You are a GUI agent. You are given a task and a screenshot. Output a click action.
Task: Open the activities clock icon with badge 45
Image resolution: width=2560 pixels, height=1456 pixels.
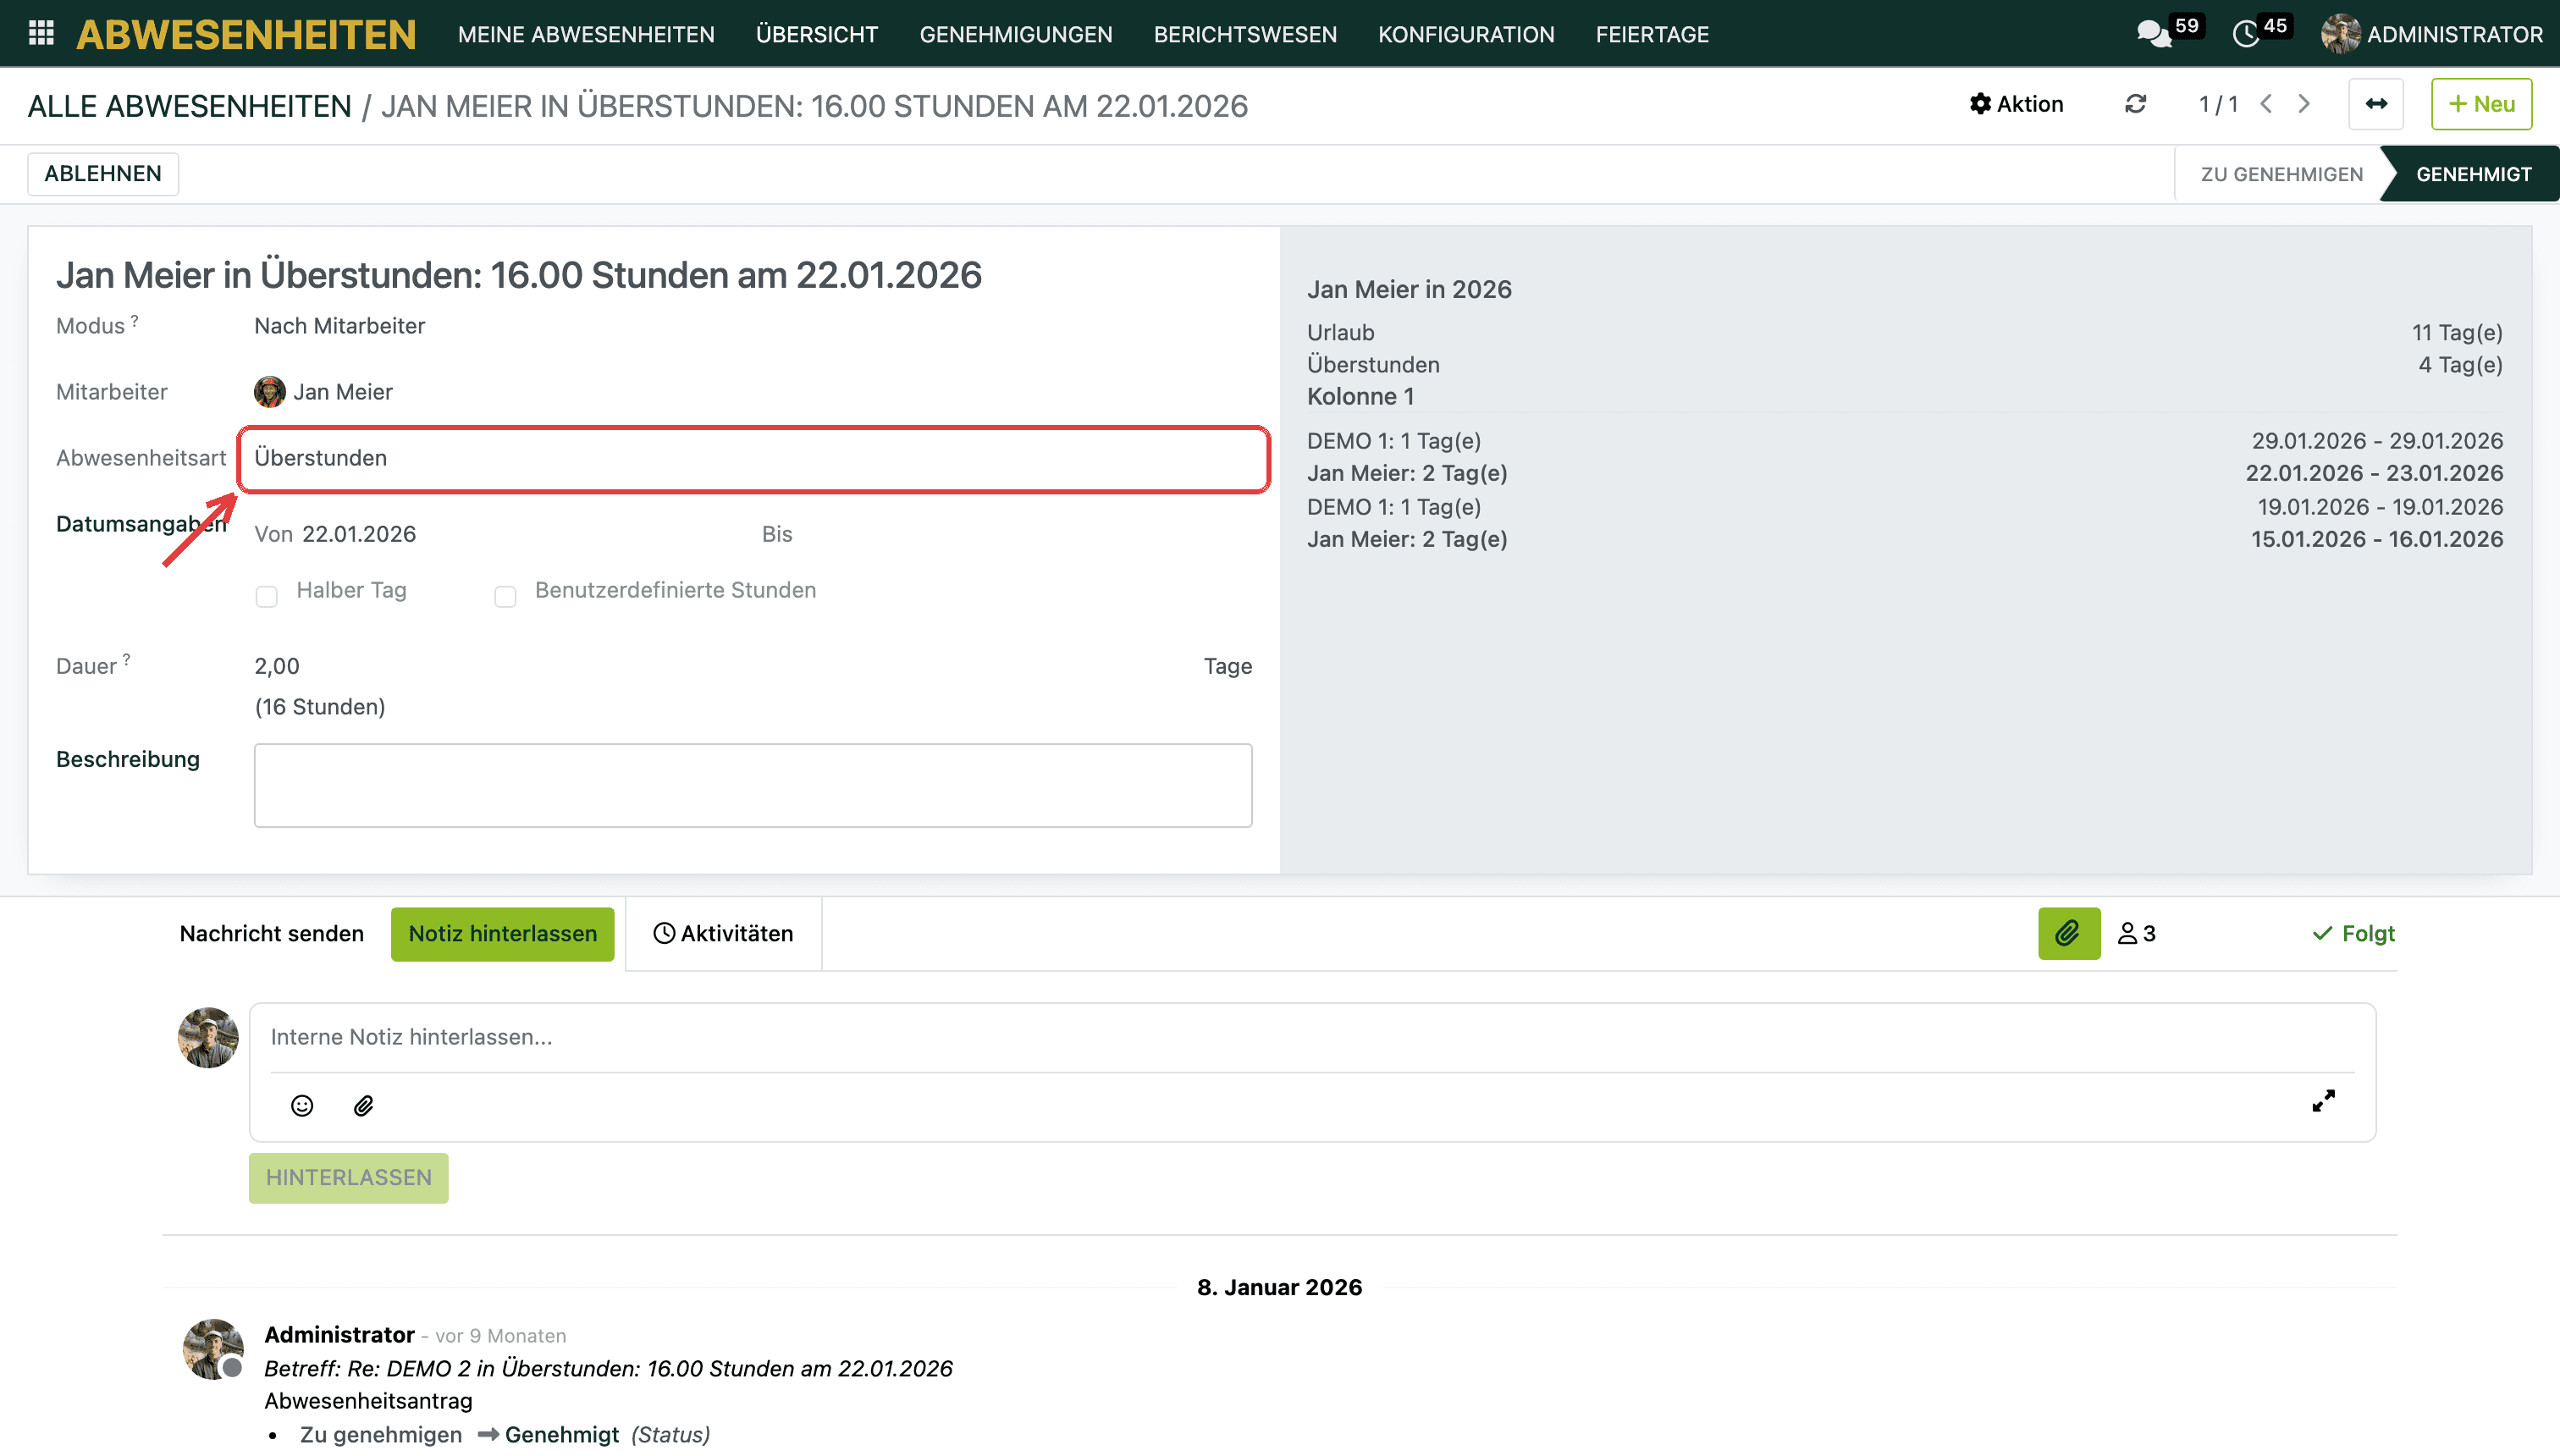coord(2246,34)
